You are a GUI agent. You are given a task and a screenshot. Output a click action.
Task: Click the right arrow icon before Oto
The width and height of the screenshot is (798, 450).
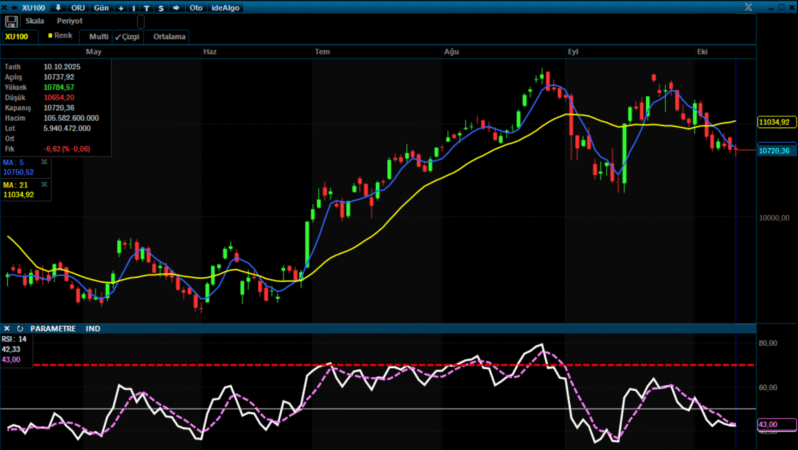(176, 7)
